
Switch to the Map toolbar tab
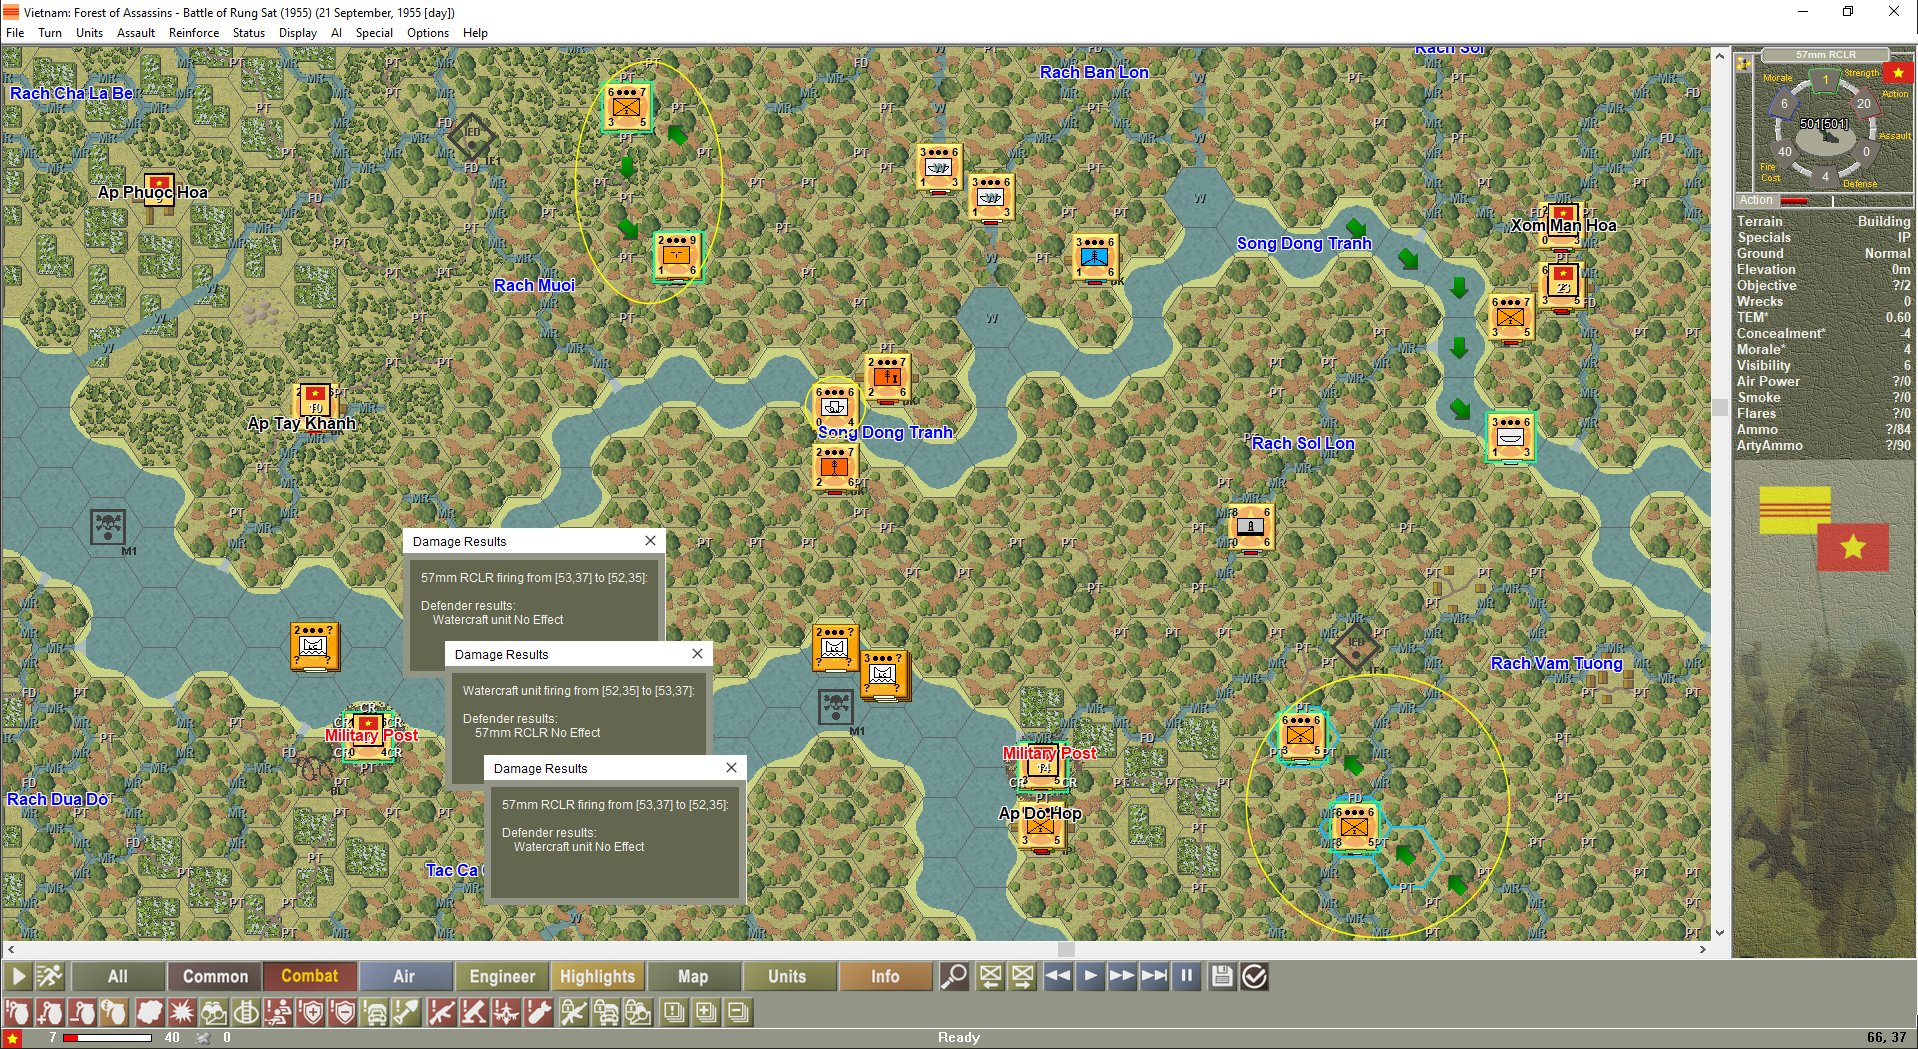(x=693, y=976)
